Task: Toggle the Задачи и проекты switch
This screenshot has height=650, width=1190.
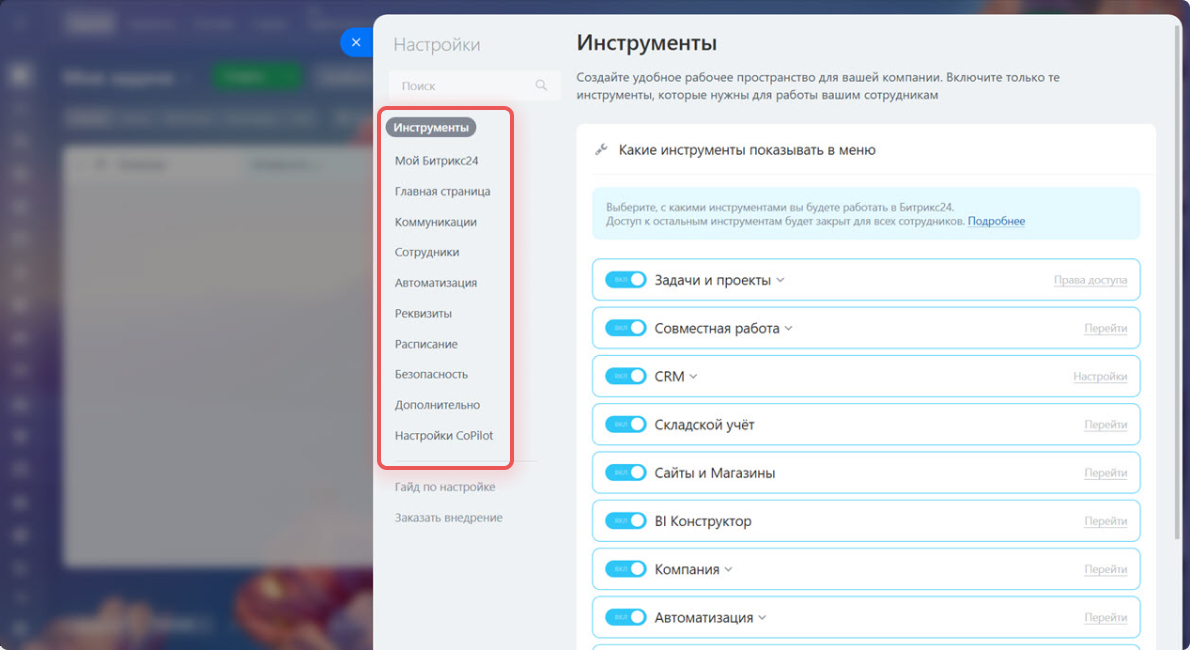Action: [625, 279]
